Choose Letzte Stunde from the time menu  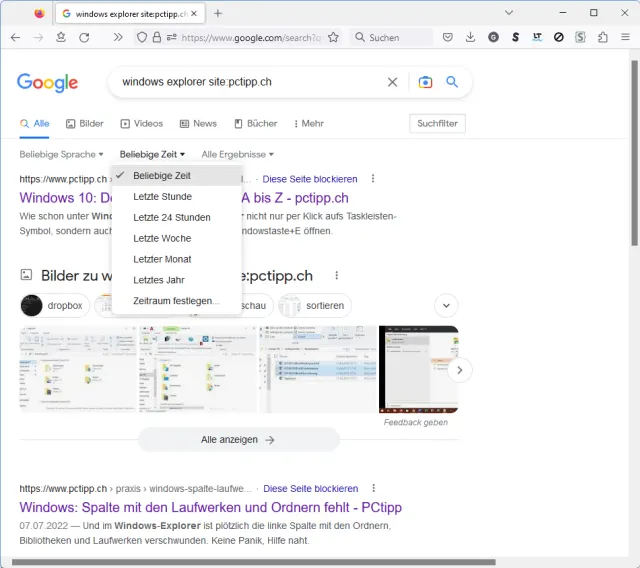click(x=177, y=197)
